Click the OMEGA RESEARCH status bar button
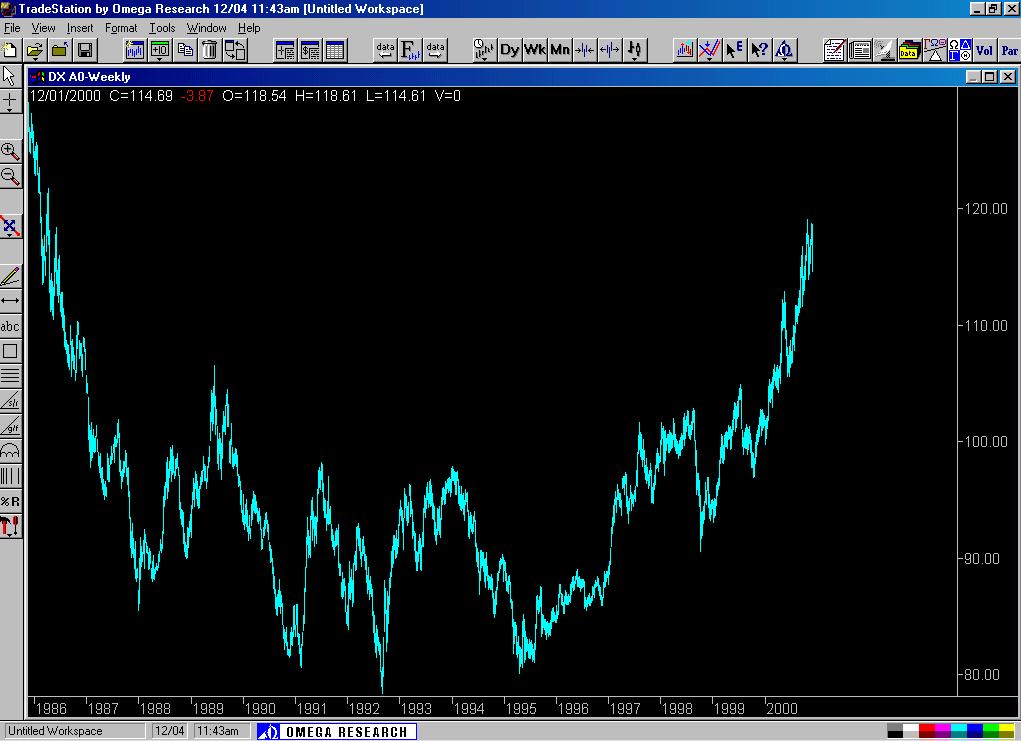 point(335,731)
